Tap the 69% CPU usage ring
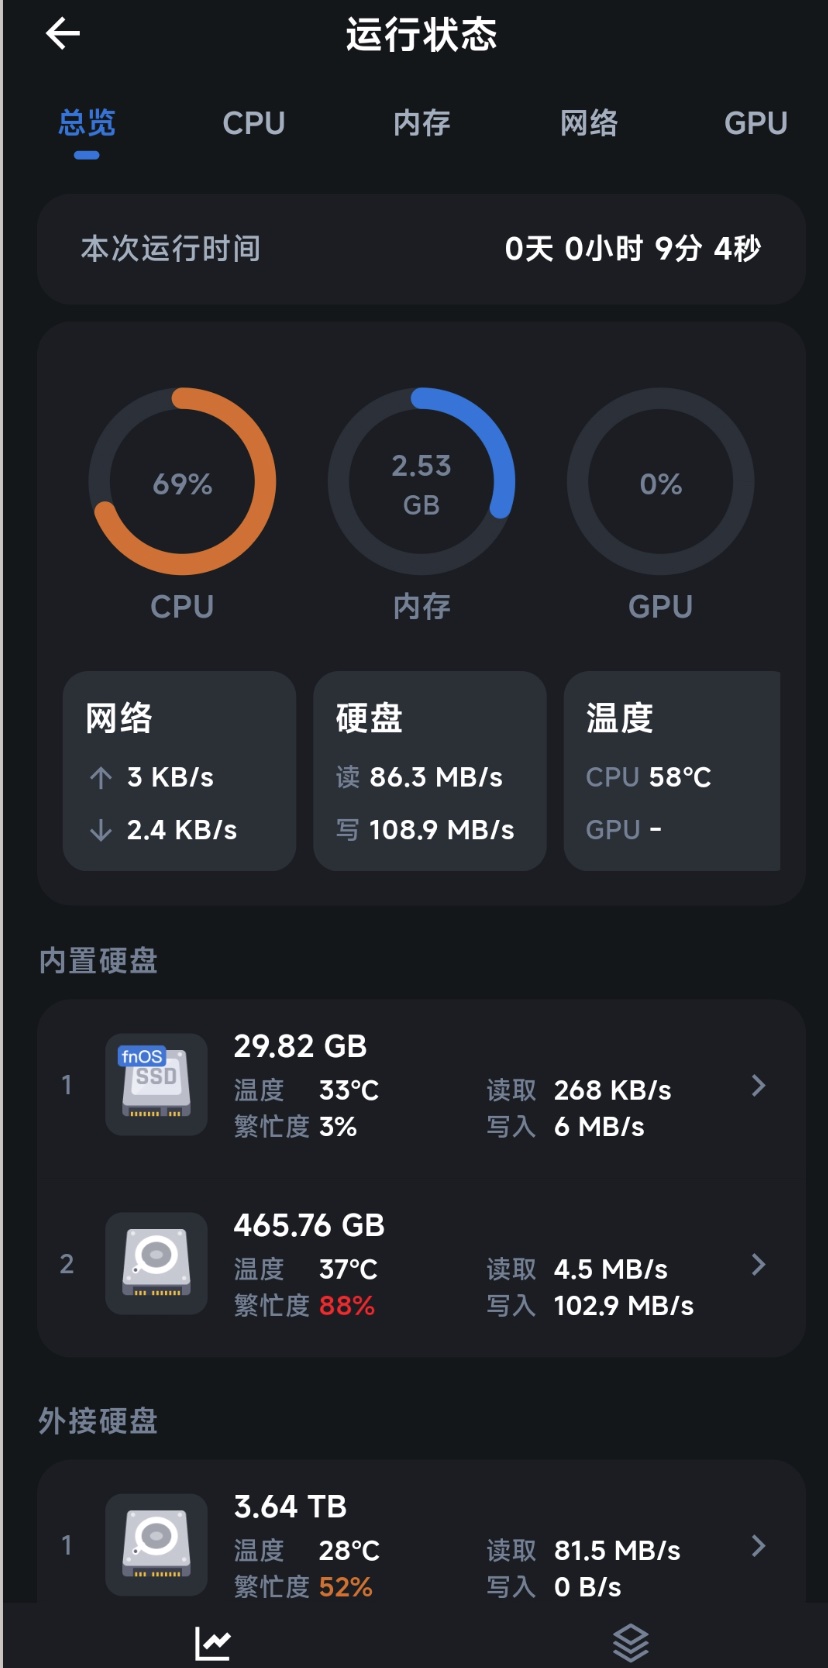Screen dimensions: 828x1668 tap(182, 482)
